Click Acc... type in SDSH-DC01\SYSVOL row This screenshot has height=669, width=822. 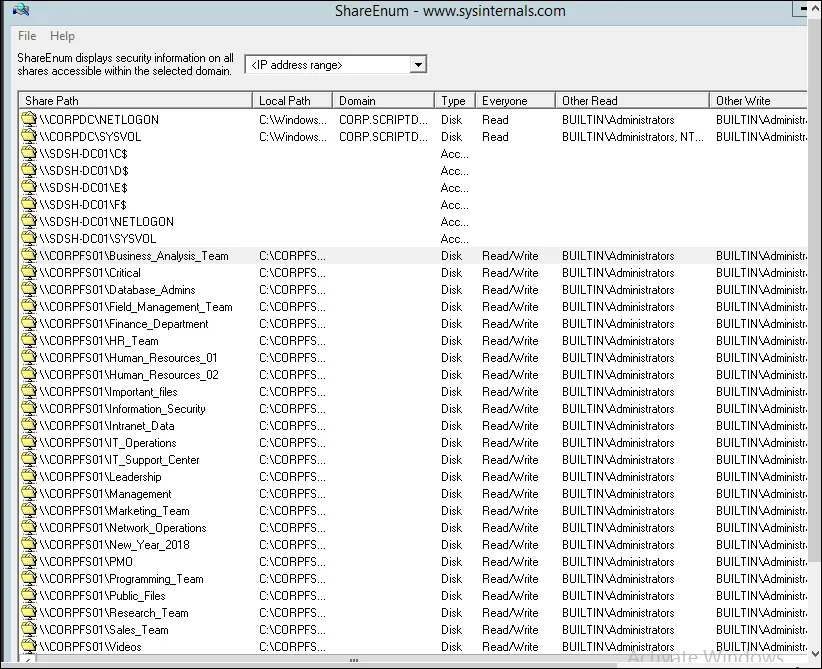pos(455,239)
